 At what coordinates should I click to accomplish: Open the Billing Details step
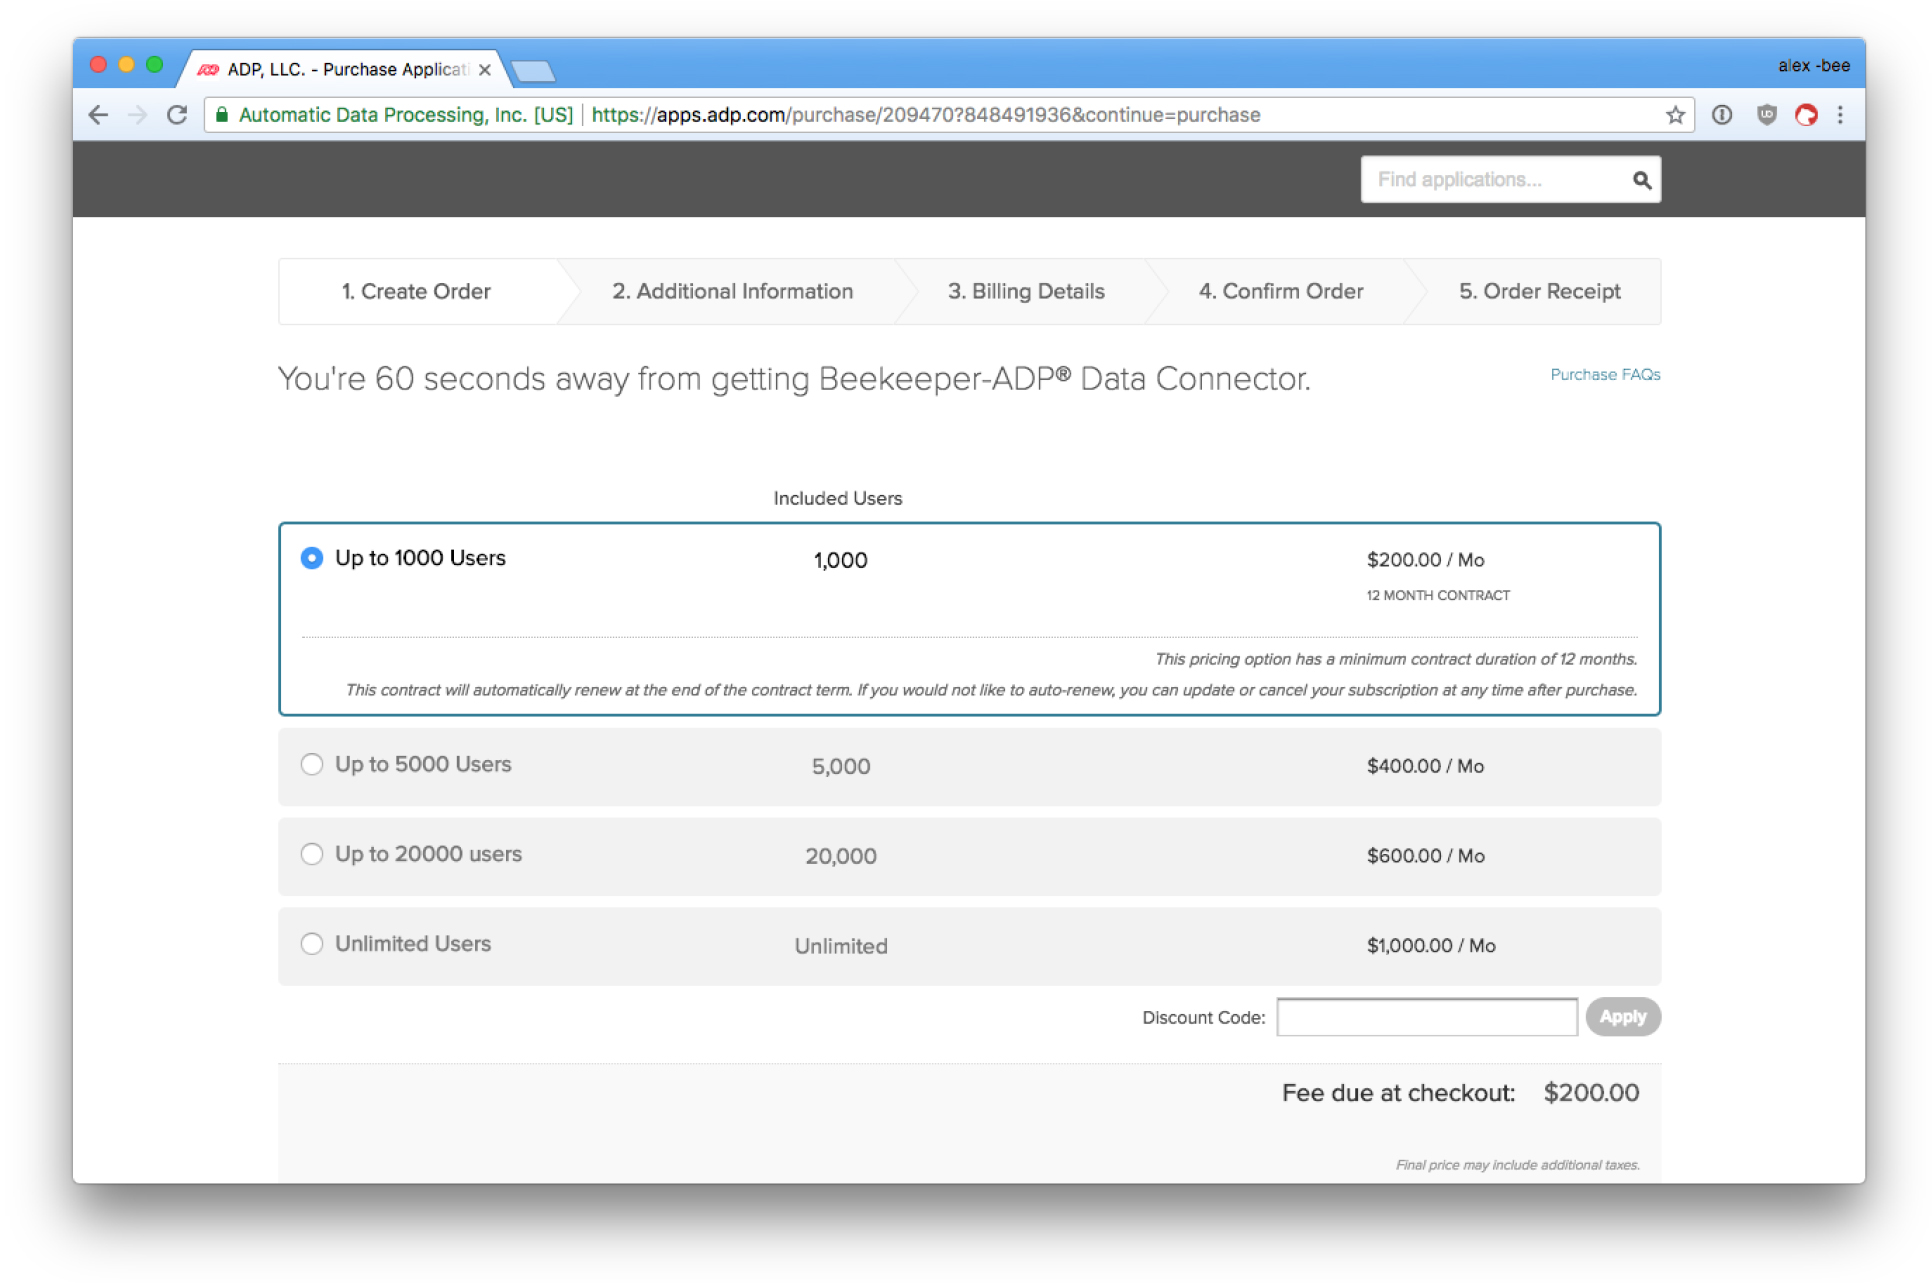point(1026,291)
